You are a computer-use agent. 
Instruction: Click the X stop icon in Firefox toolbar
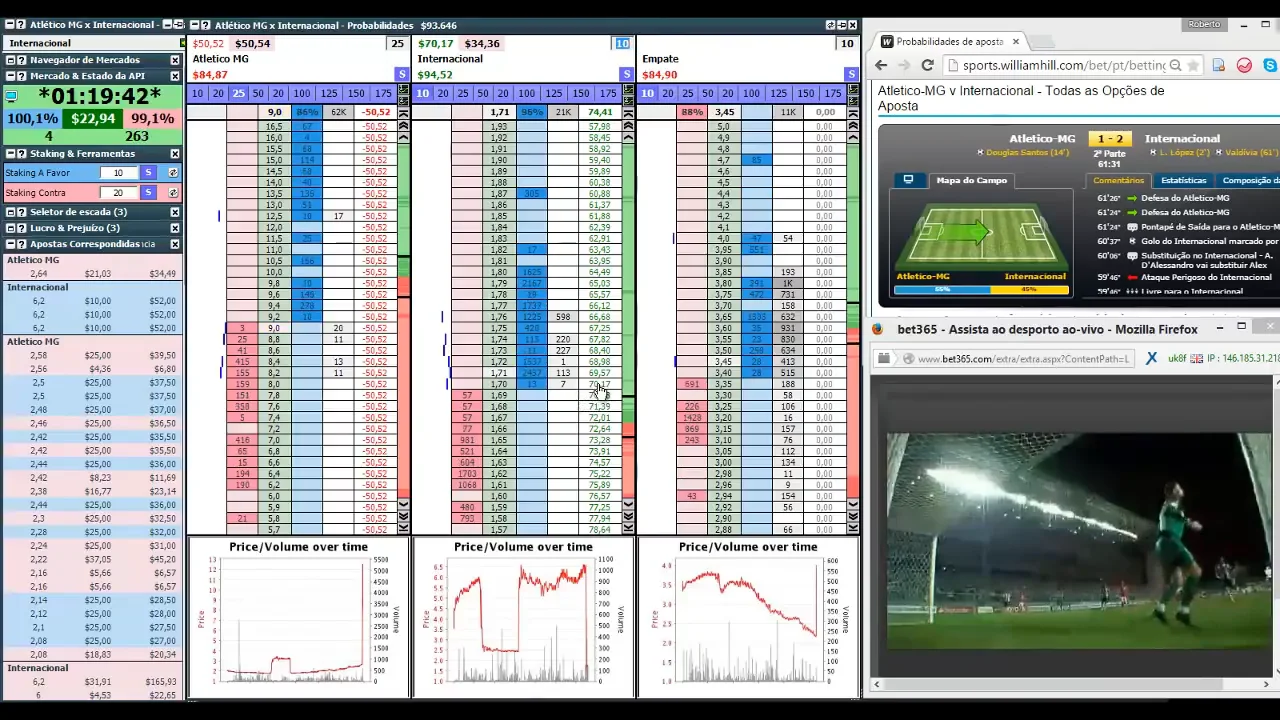click(1151, 358)
